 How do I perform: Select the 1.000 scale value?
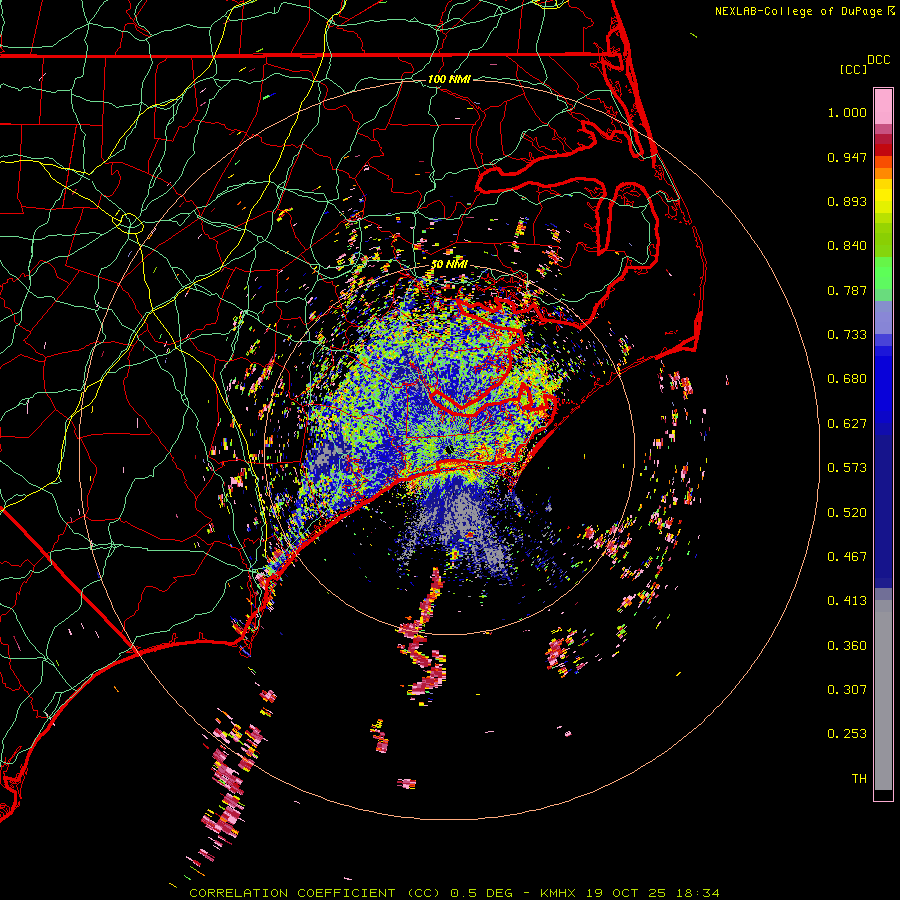(x=847, y=112)
